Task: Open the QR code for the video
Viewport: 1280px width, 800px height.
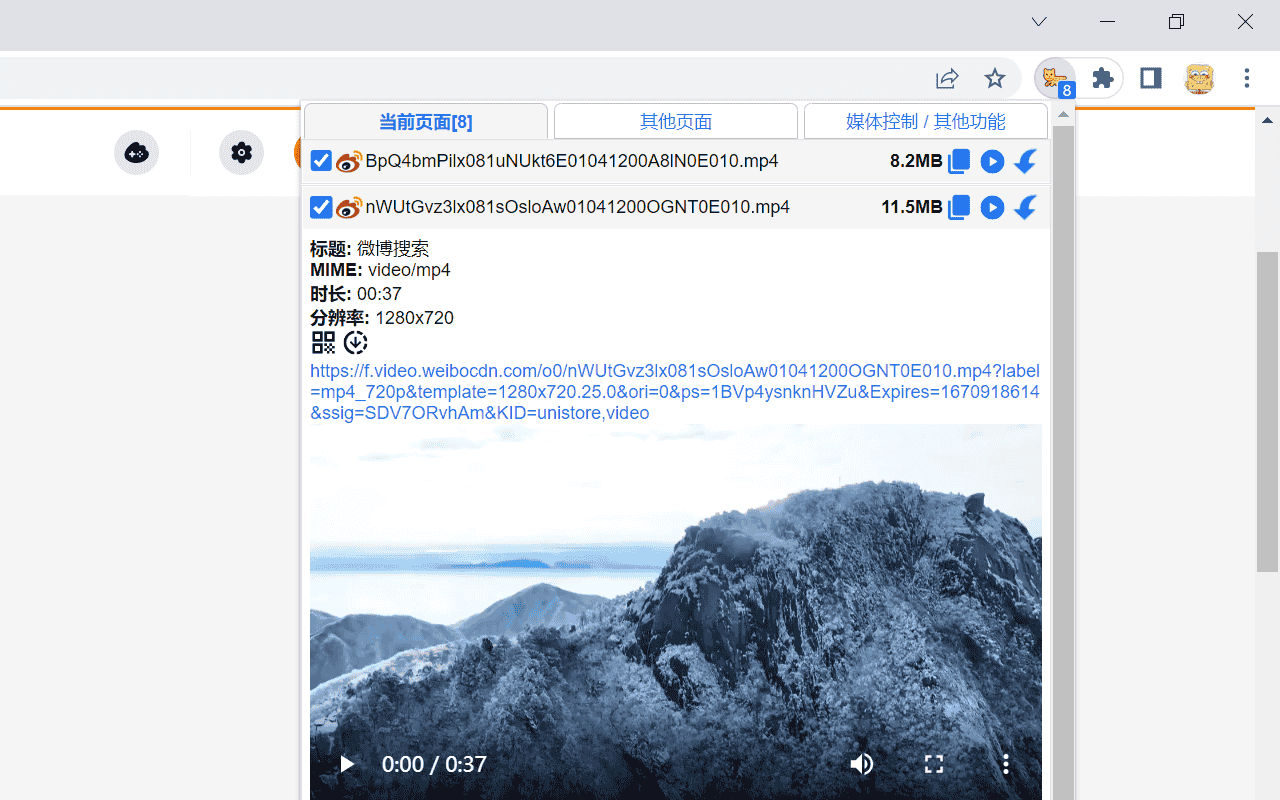Action: click(x=322, y=342)
